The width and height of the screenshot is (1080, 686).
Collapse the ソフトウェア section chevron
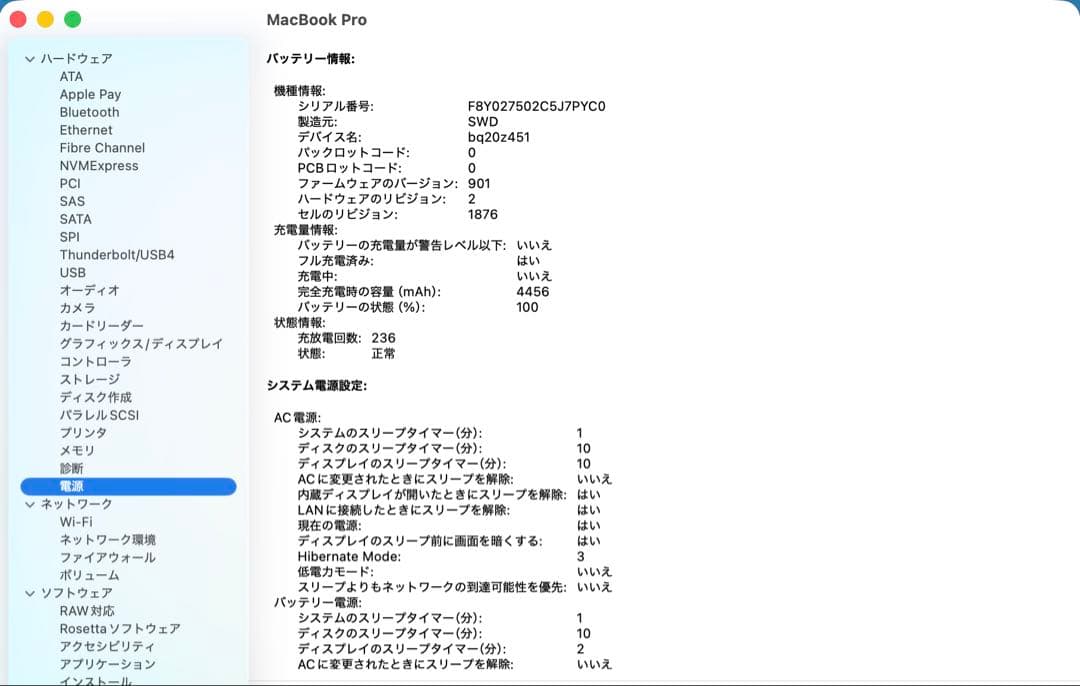(x=30, y=593)
